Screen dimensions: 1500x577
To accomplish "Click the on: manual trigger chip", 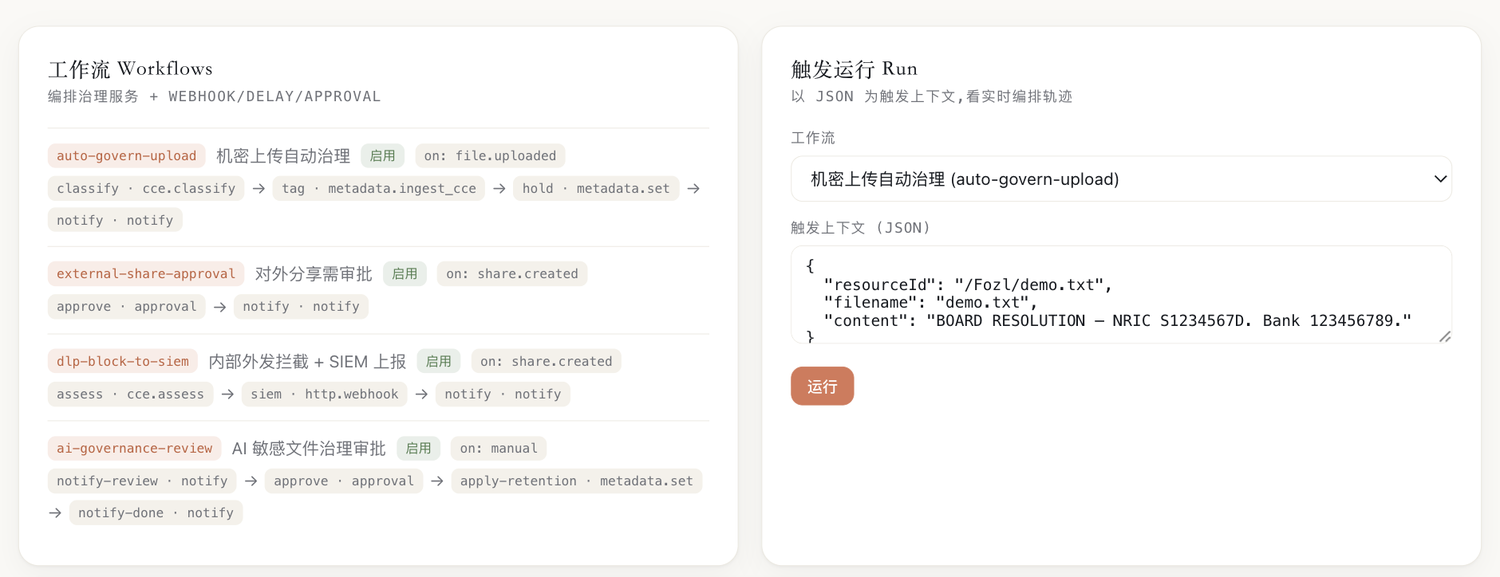I will (x=499, y=448).
